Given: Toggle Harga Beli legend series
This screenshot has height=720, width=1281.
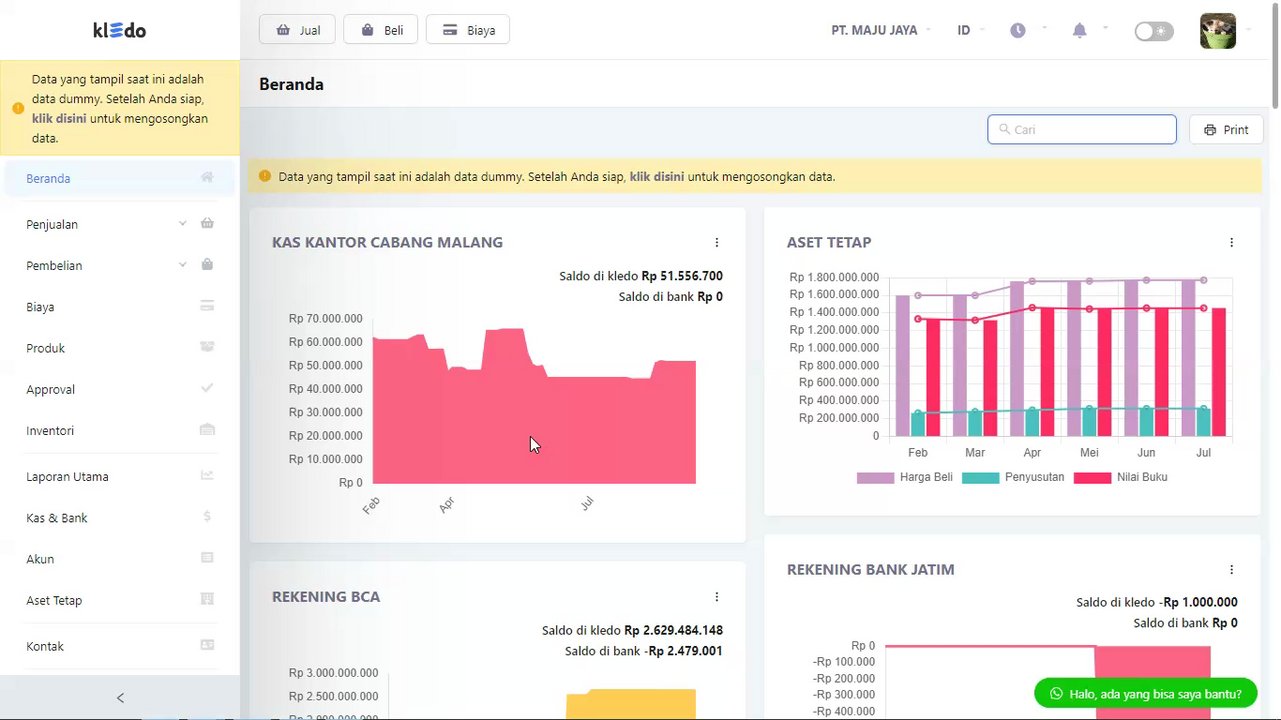Looking at the screenshot, I should (905, 477).
